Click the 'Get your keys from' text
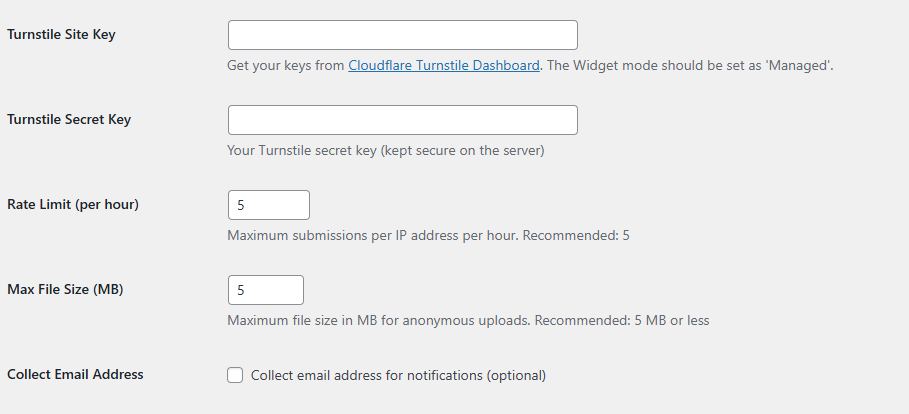 pos(286,66)
